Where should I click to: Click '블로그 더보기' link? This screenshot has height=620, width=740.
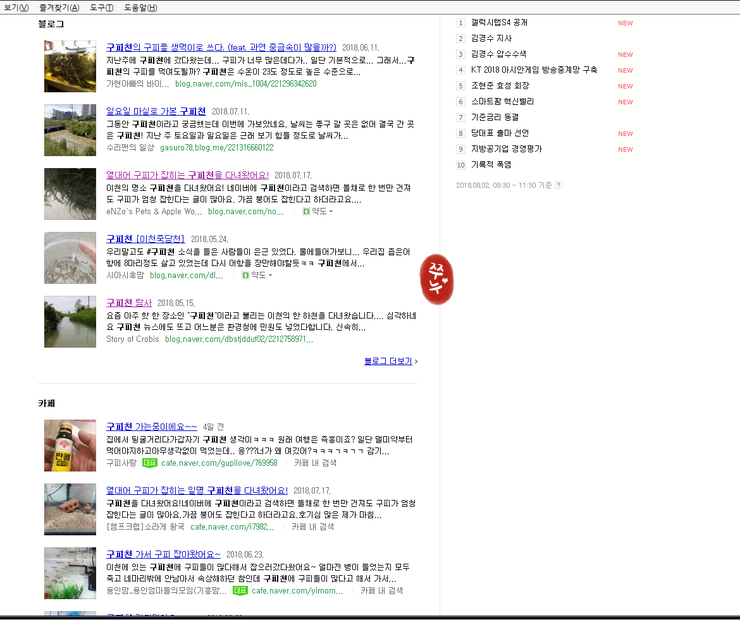390,361
